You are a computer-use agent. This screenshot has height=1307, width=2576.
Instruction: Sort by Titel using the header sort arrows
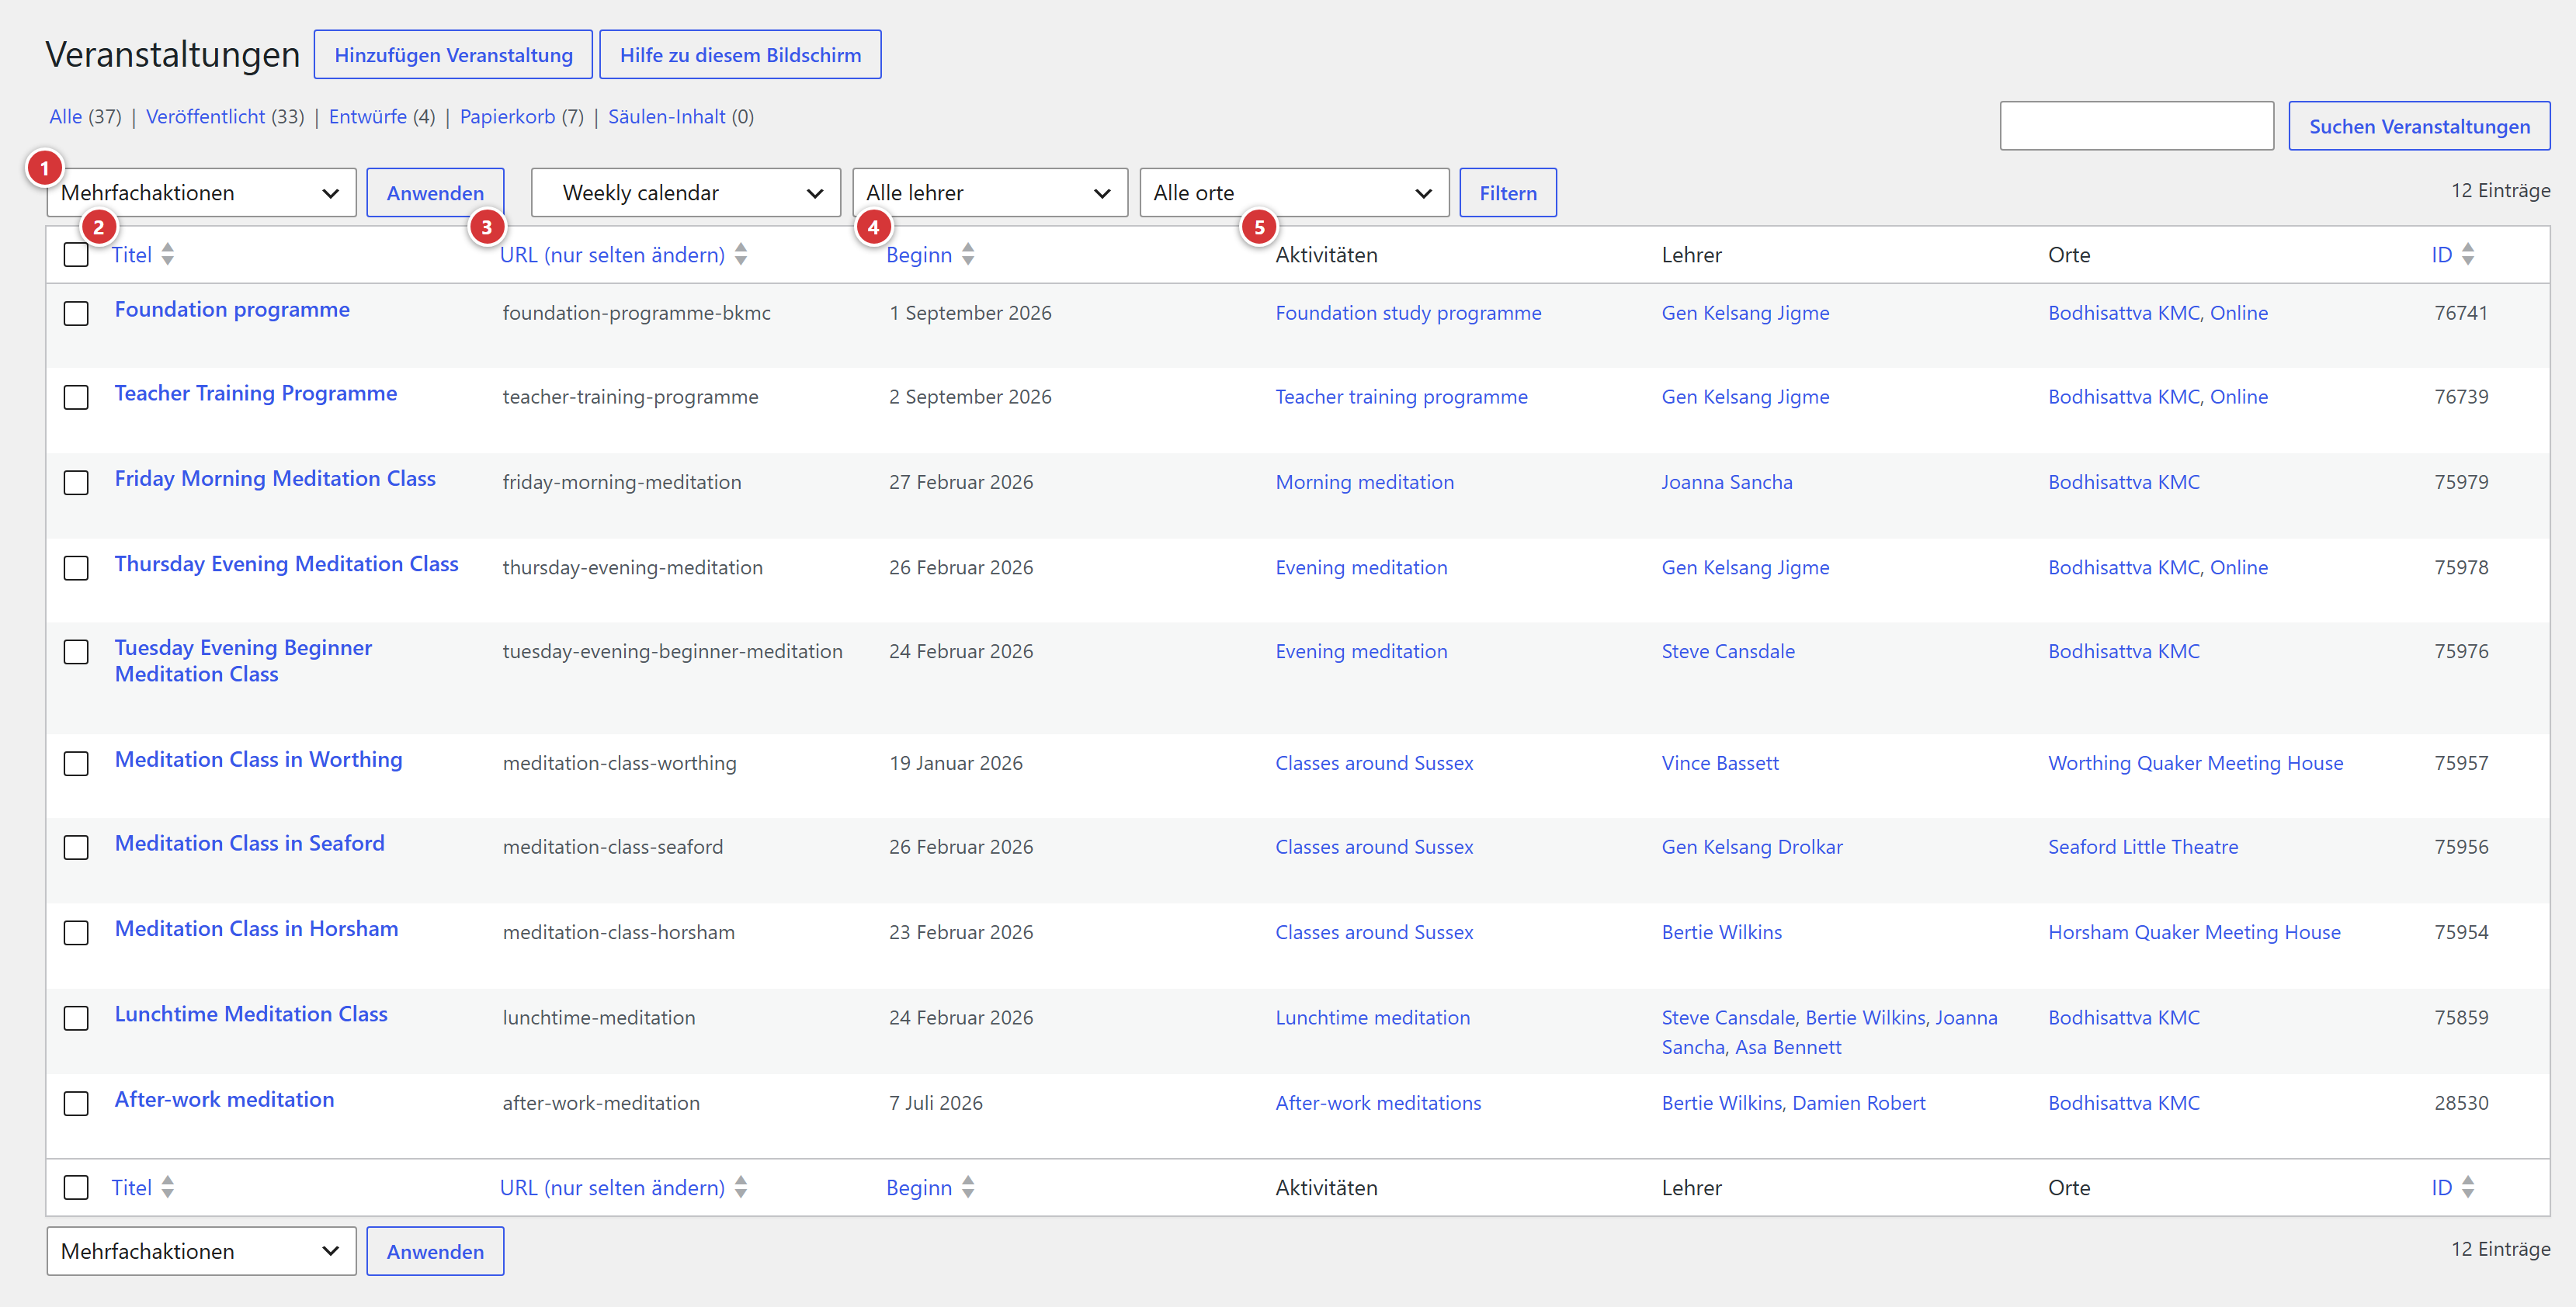coord(167,254)
